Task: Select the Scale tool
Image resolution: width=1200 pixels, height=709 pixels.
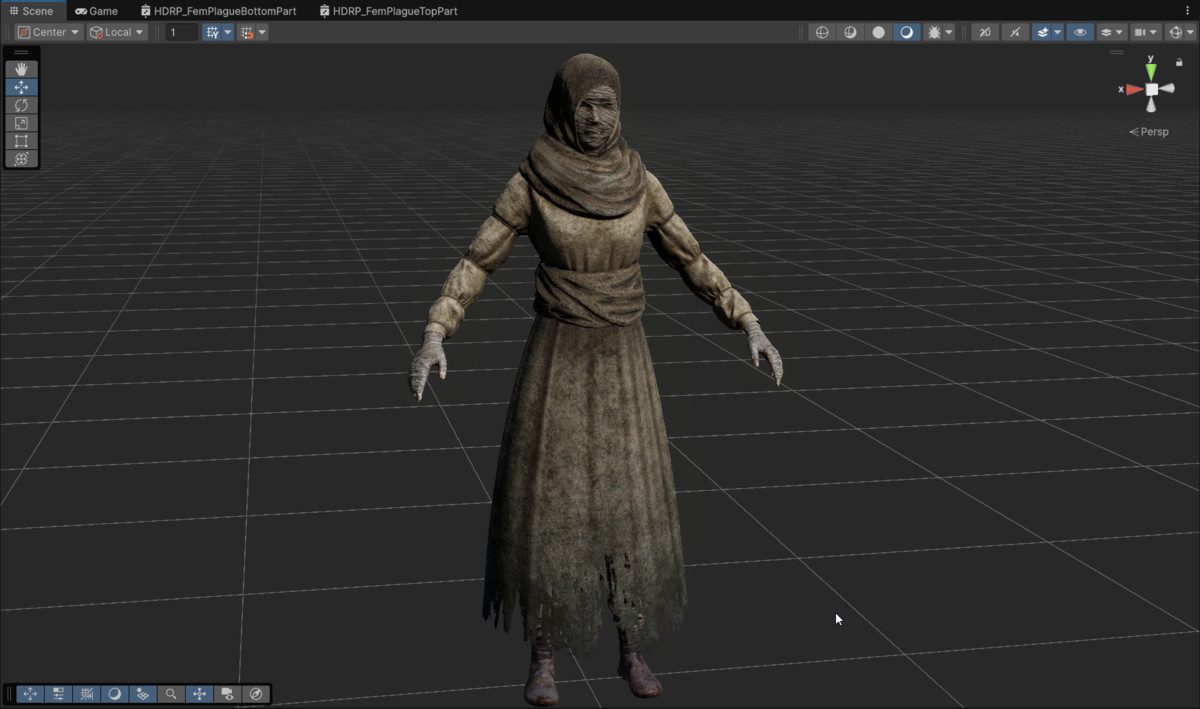Action: pos(21,123)
